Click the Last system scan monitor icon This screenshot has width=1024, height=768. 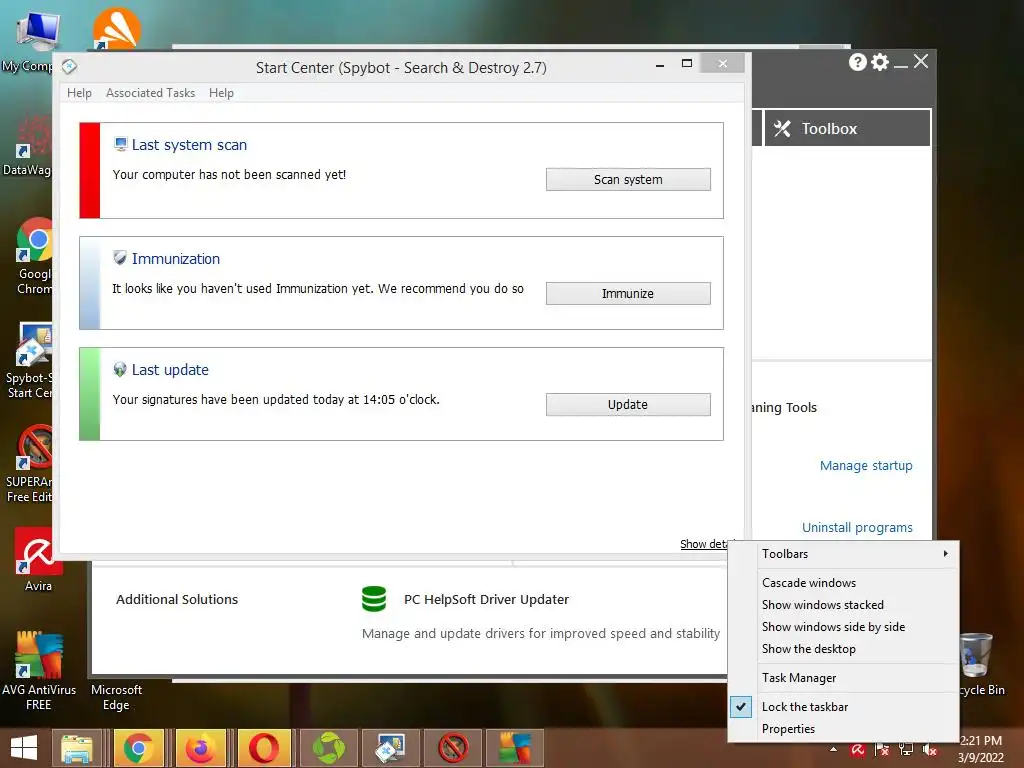point(120,144)
